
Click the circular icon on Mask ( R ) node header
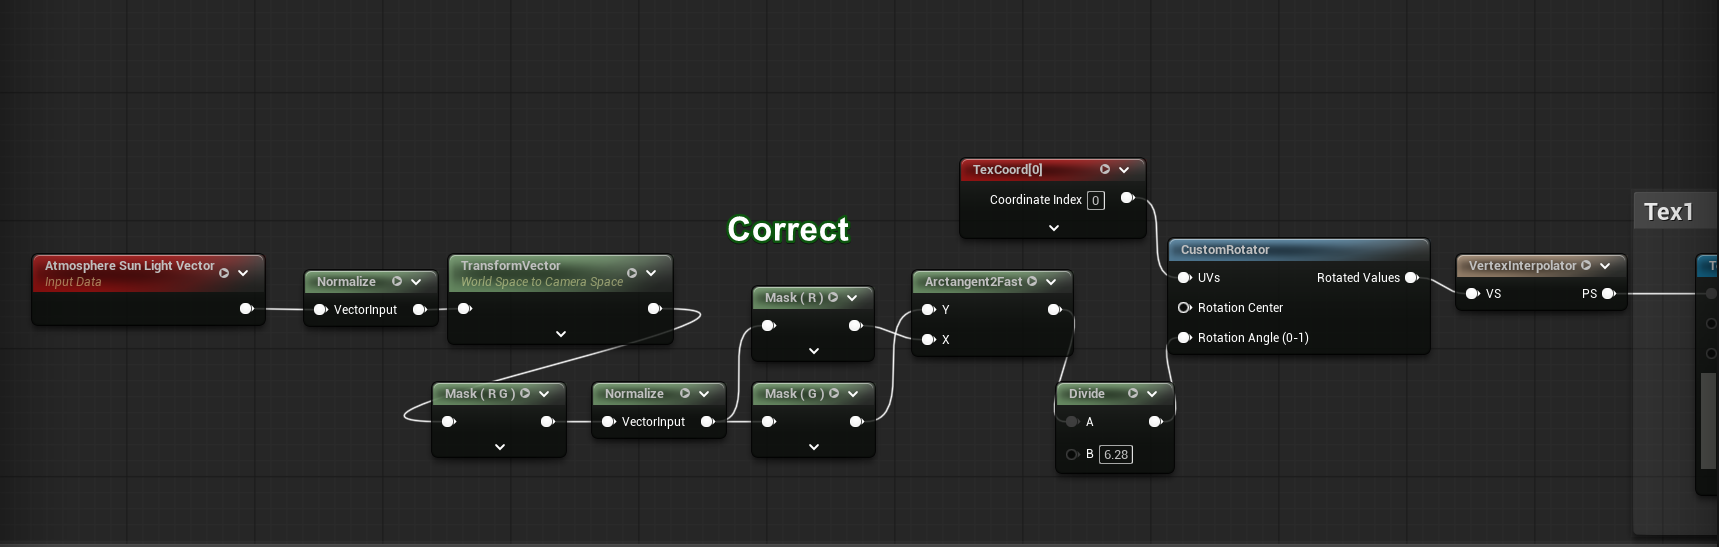[833, 297]
